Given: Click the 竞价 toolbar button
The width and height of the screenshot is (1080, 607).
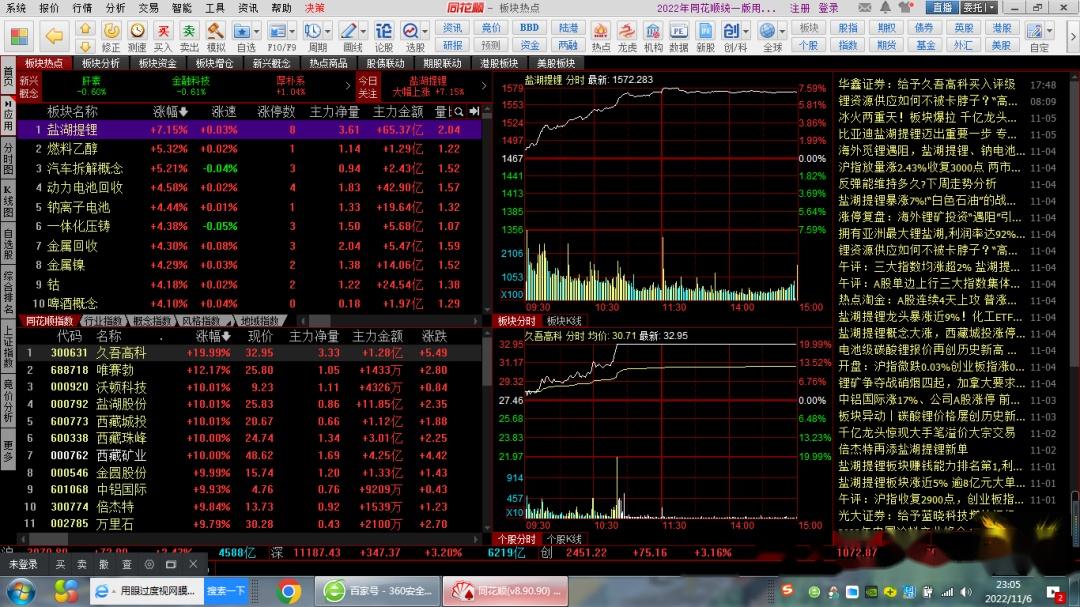Looking at the screenshot, I should 491,28.
